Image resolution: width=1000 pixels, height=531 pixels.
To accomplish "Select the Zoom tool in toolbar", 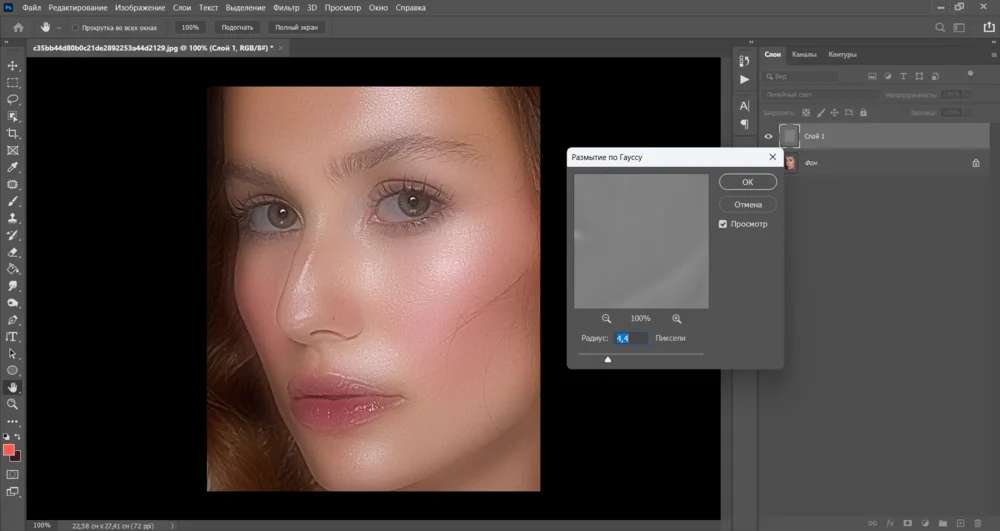I will 13,404.
